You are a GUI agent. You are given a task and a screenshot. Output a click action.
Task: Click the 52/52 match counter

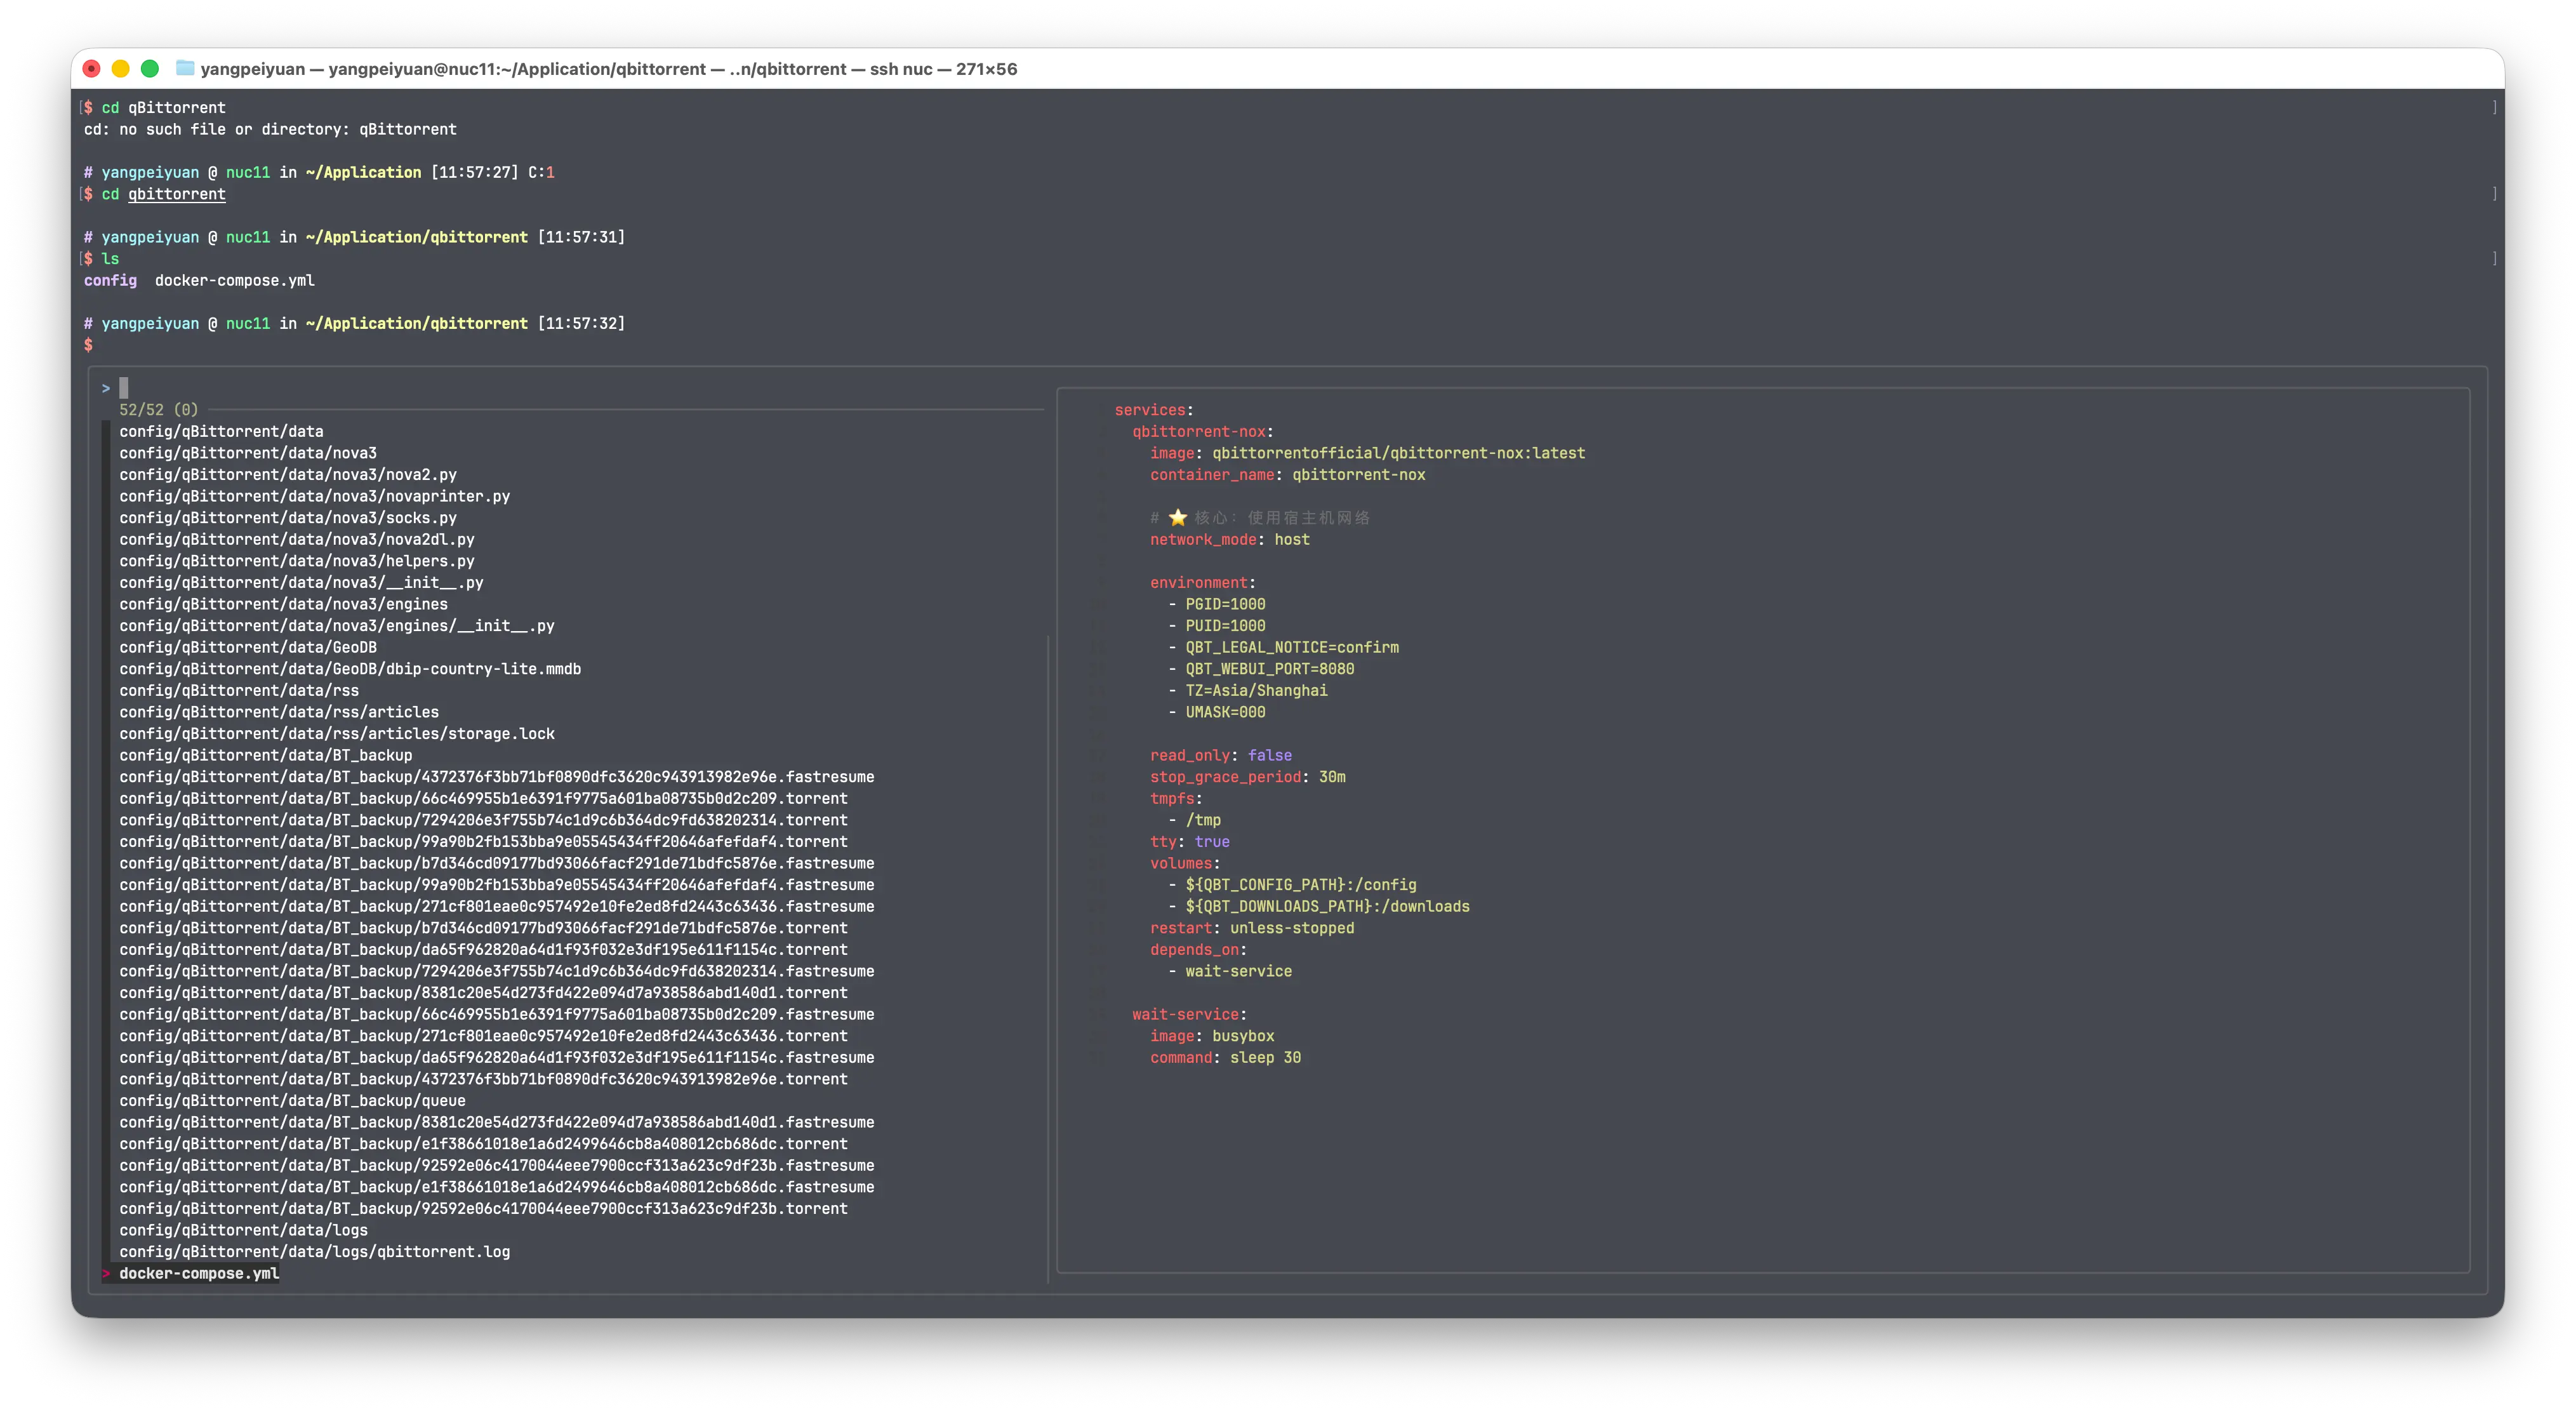click(158, 410)
